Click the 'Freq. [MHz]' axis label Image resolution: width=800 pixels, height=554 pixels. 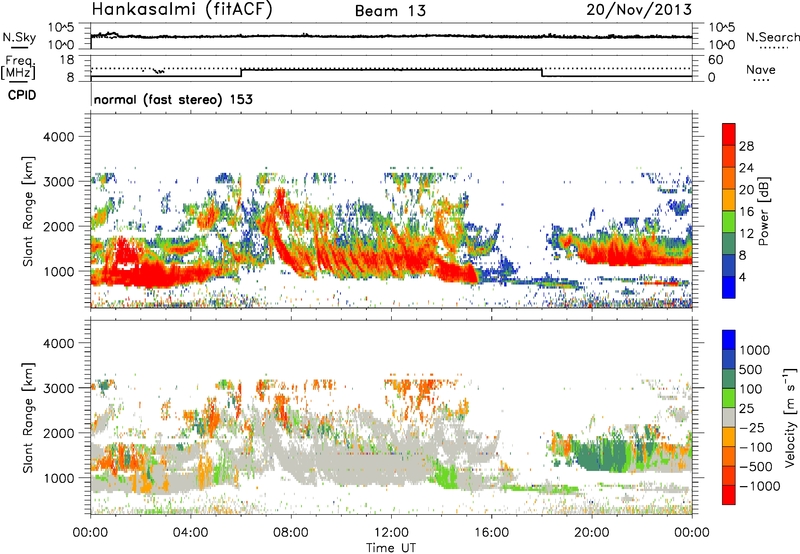click(18, 67)
